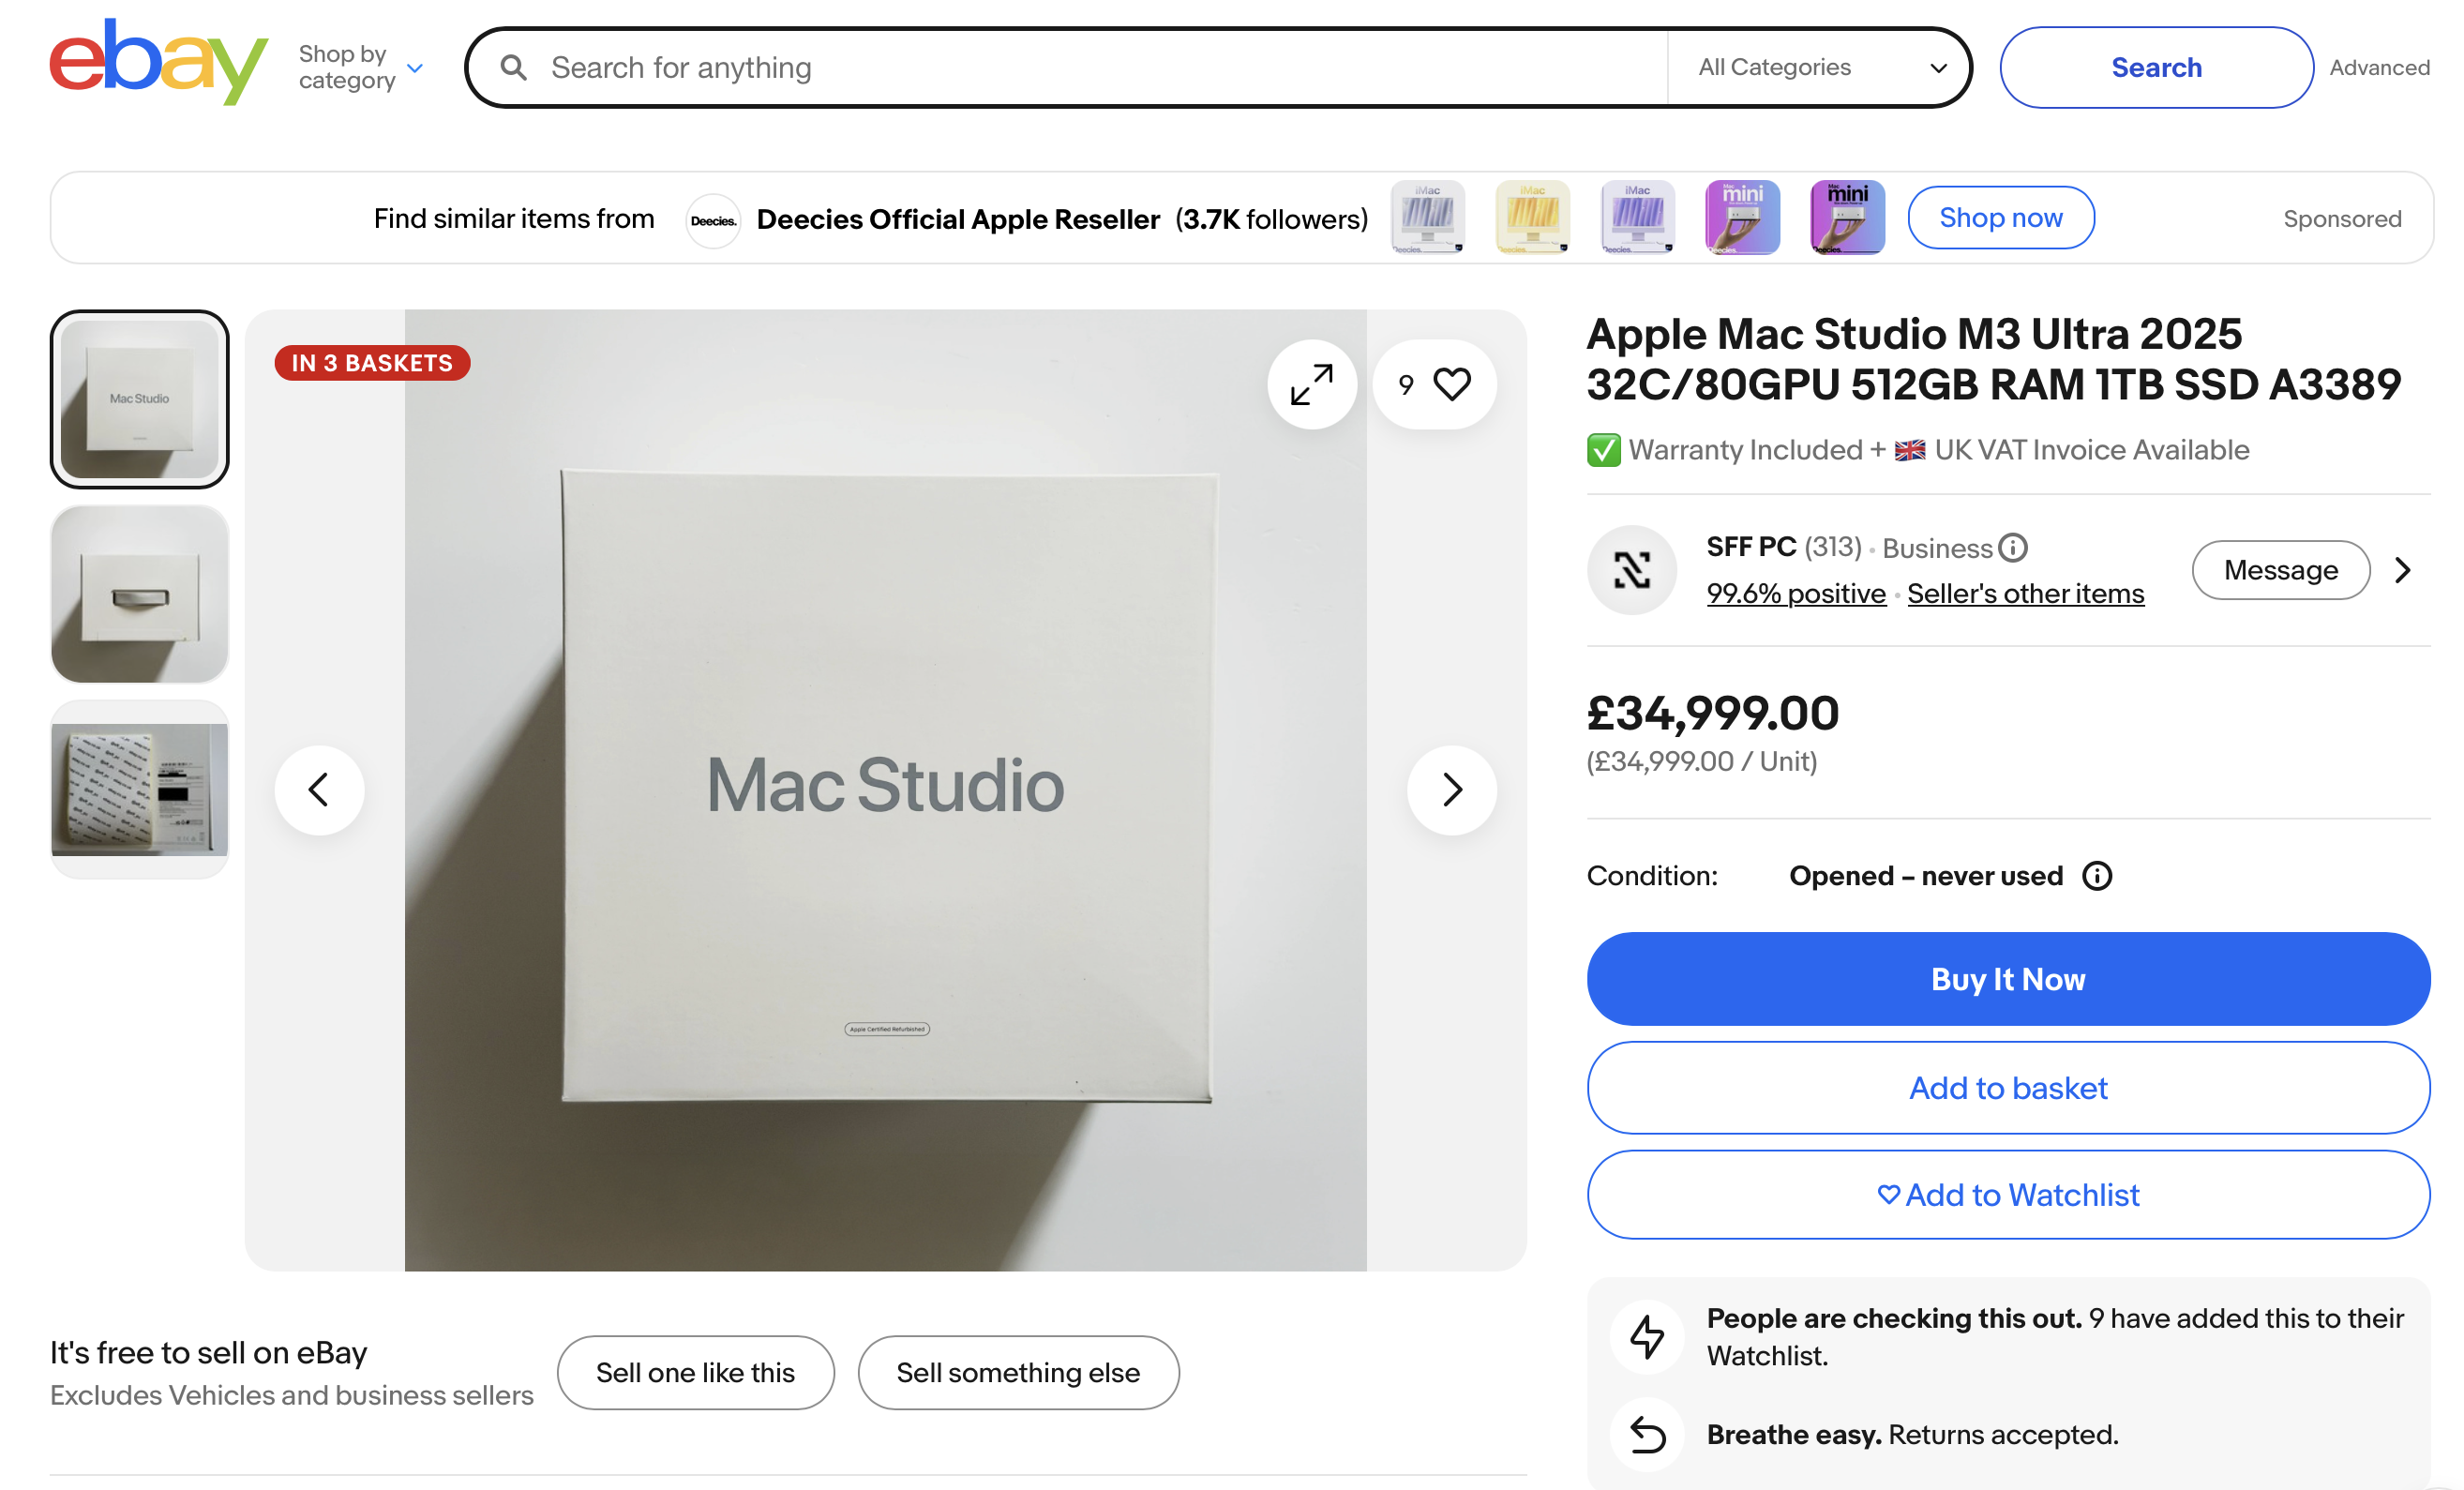Image resolution: width=2464 pixels, height=1490 pixels.
Task: Show the next product image
Action: [1451, 790]
